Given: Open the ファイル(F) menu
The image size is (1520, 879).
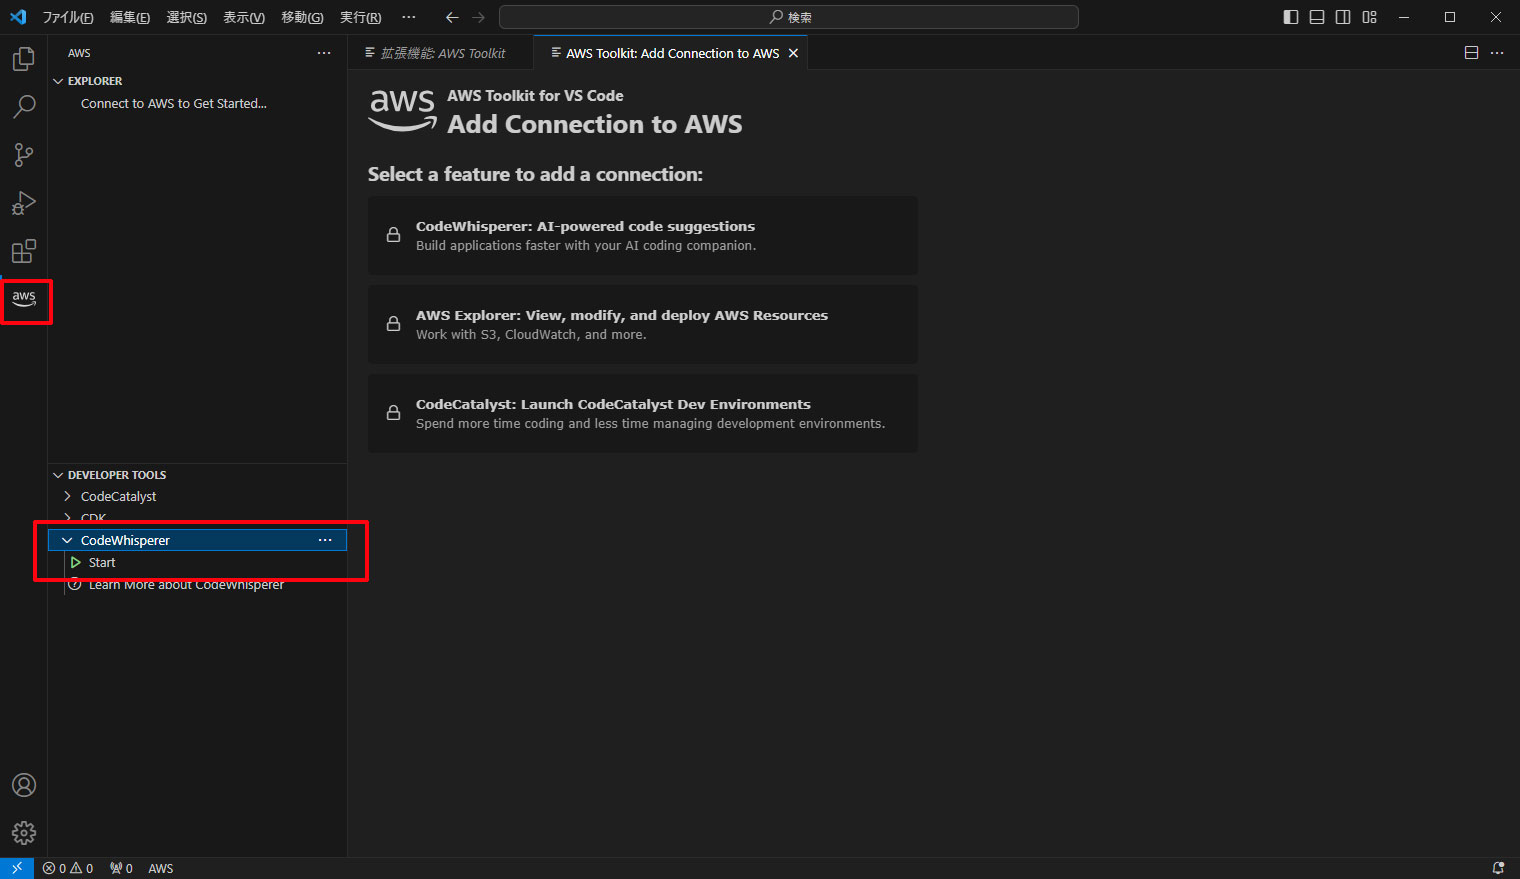Looking at the screenshot, I should [68, 17].
